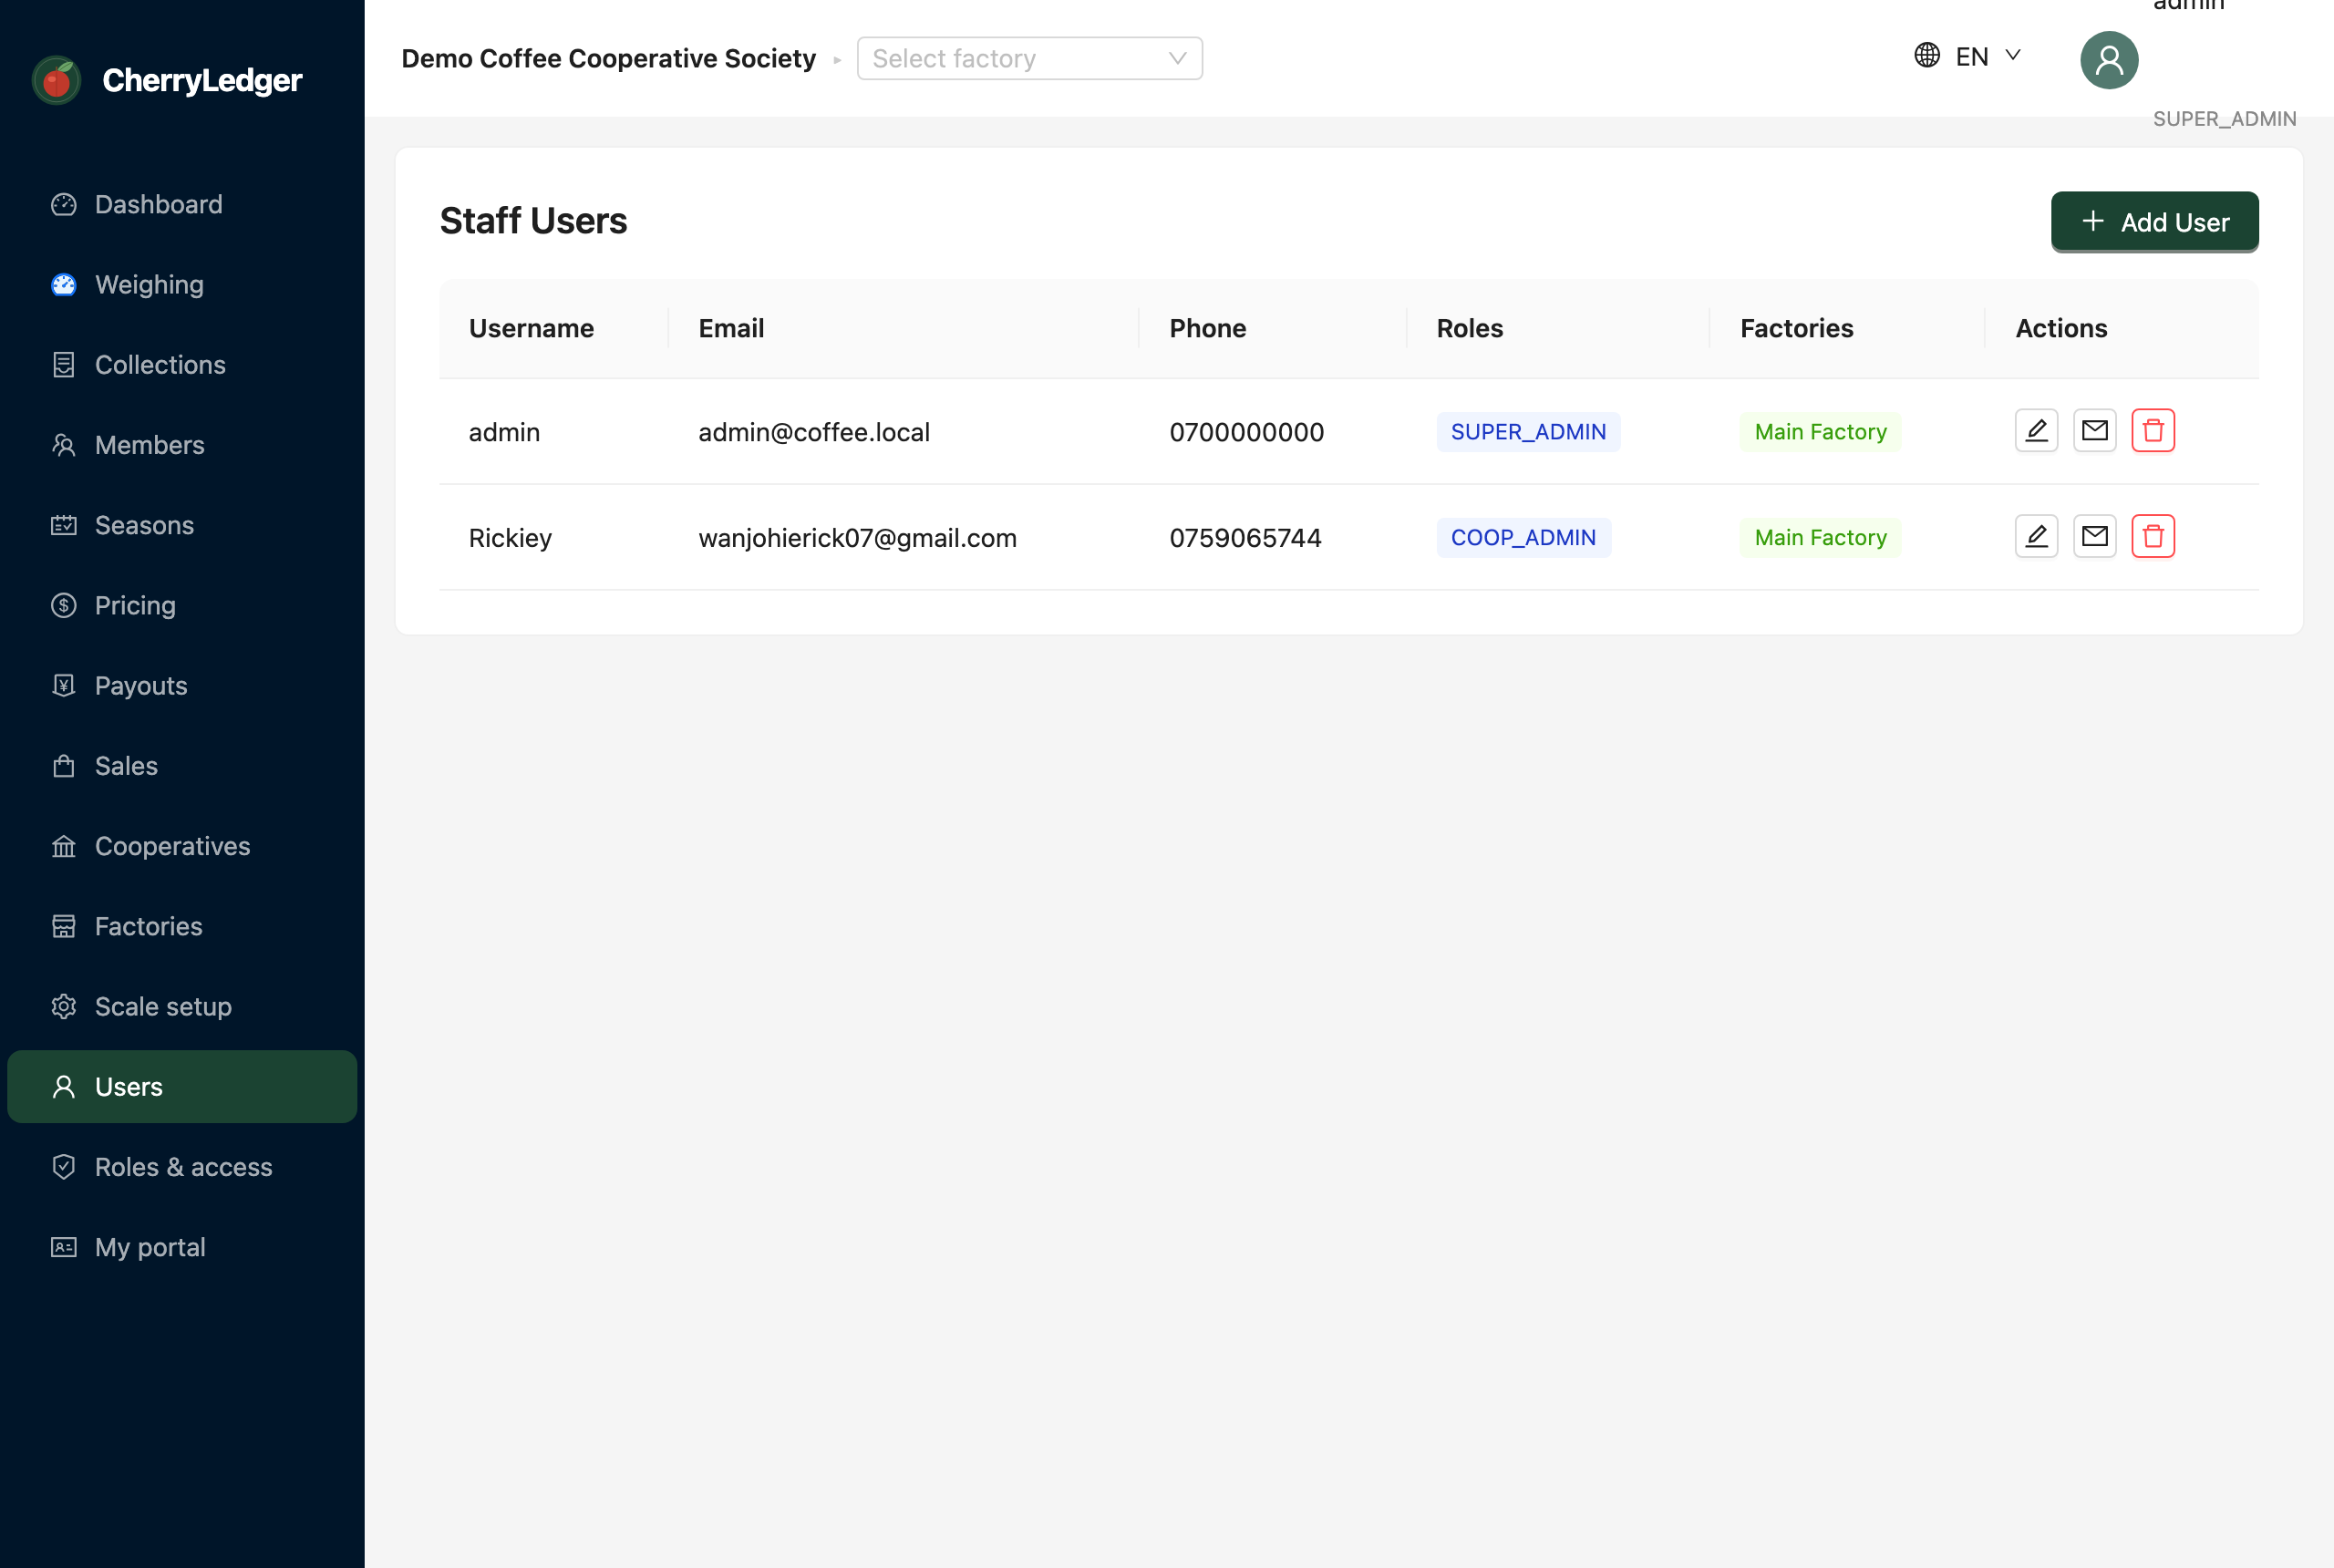Click the mail icon for Rickiey
Image resolution: width=2334 pixels, height=1568 pixels.
pos(2094,537)
